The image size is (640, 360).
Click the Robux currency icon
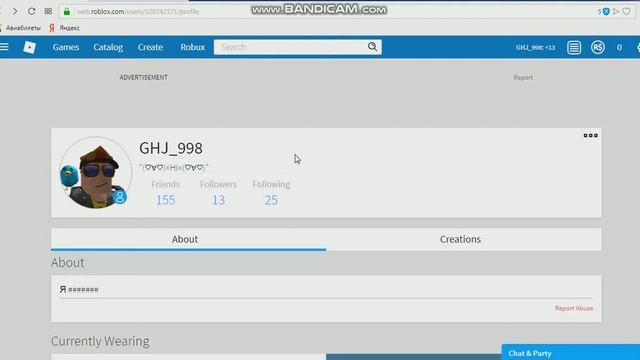598,47
